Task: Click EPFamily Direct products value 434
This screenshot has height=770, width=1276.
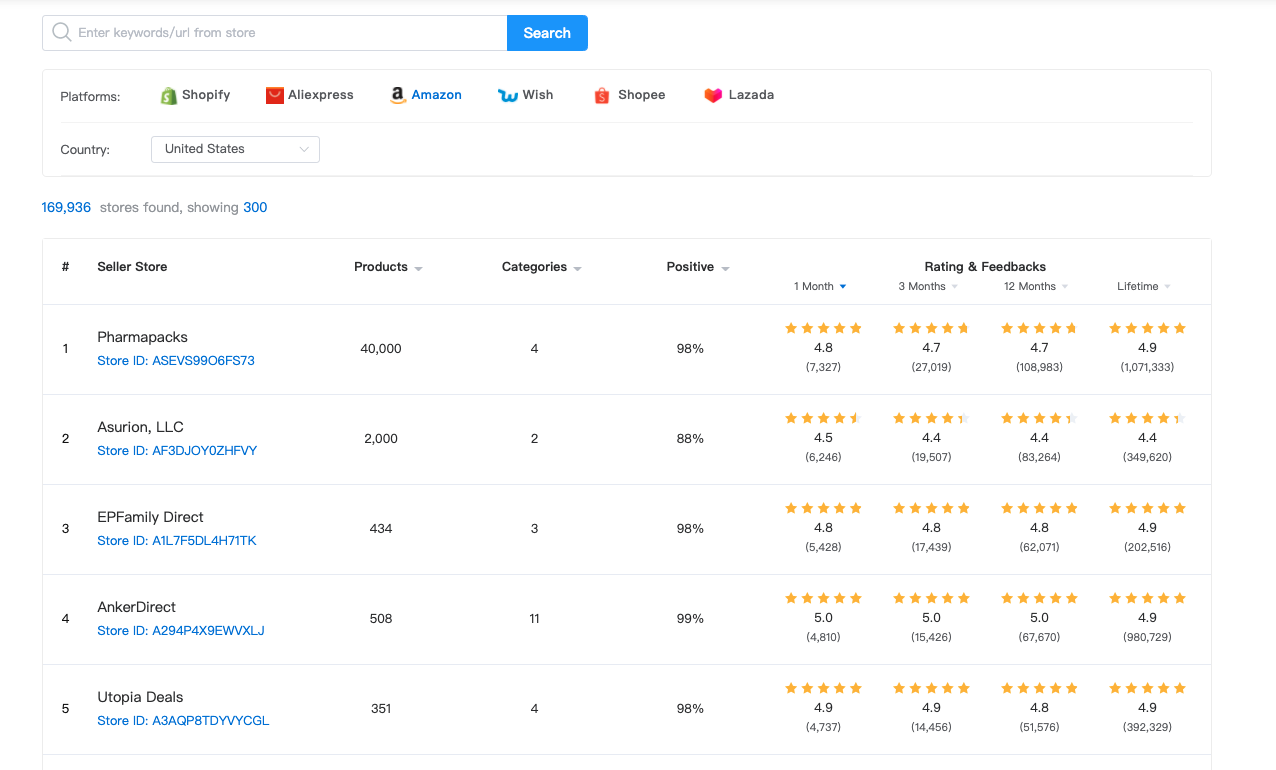Action: 381,529
